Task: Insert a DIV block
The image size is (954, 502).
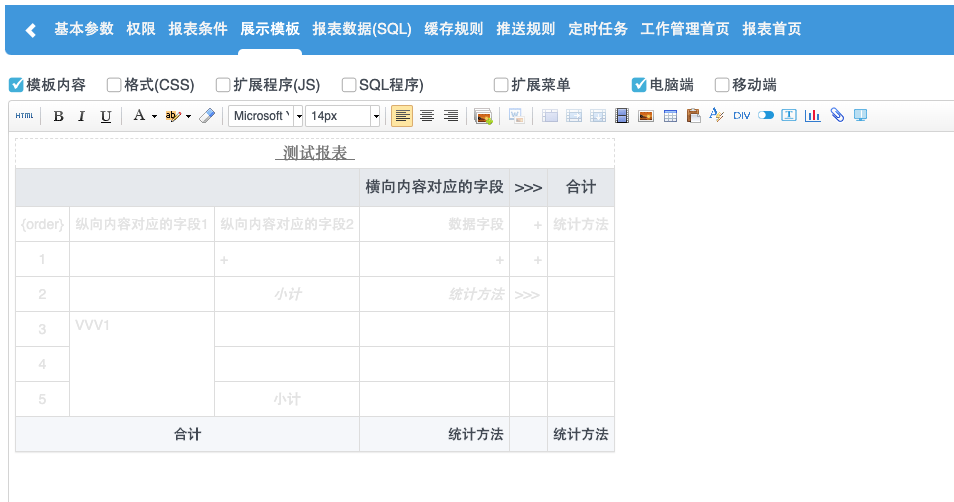Action: click(741, 116)
